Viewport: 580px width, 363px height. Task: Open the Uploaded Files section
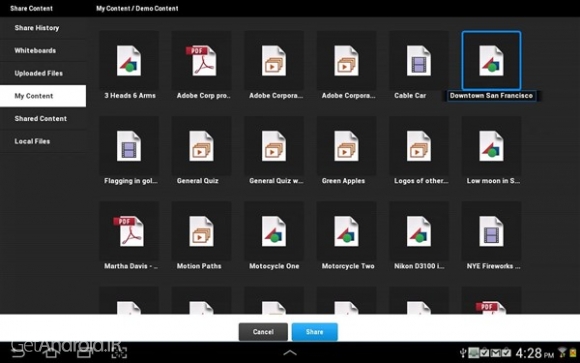point(43,73)
